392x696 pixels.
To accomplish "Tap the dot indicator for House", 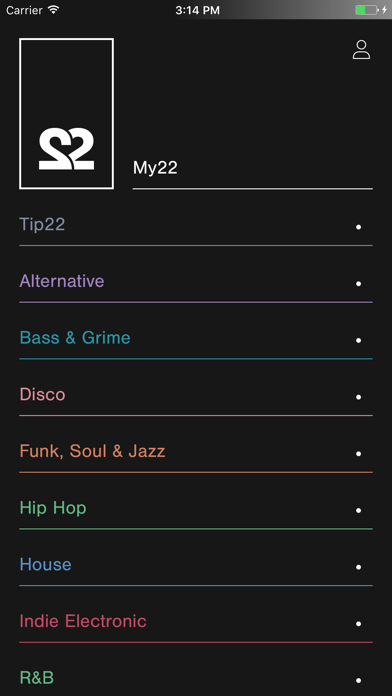I will pyautogui.click(x=358, y=567).
